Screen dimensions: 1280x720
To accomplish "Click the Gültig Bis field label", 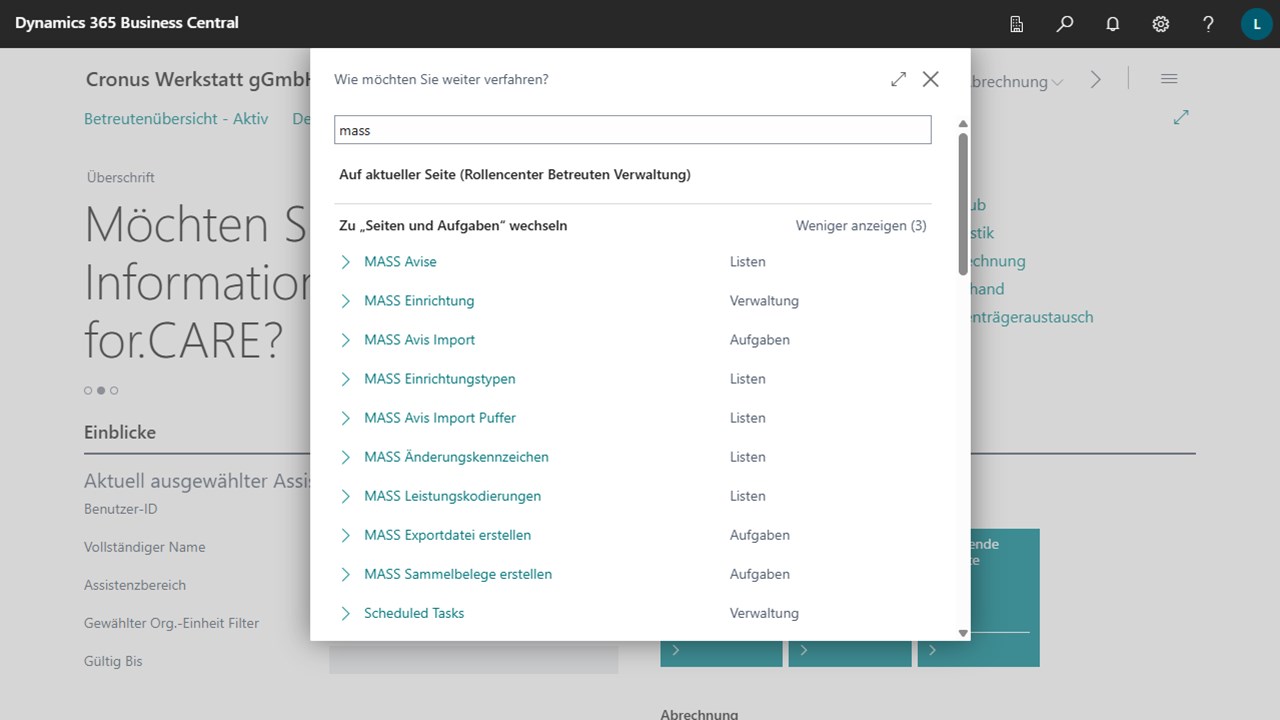I will pos(113,661).
